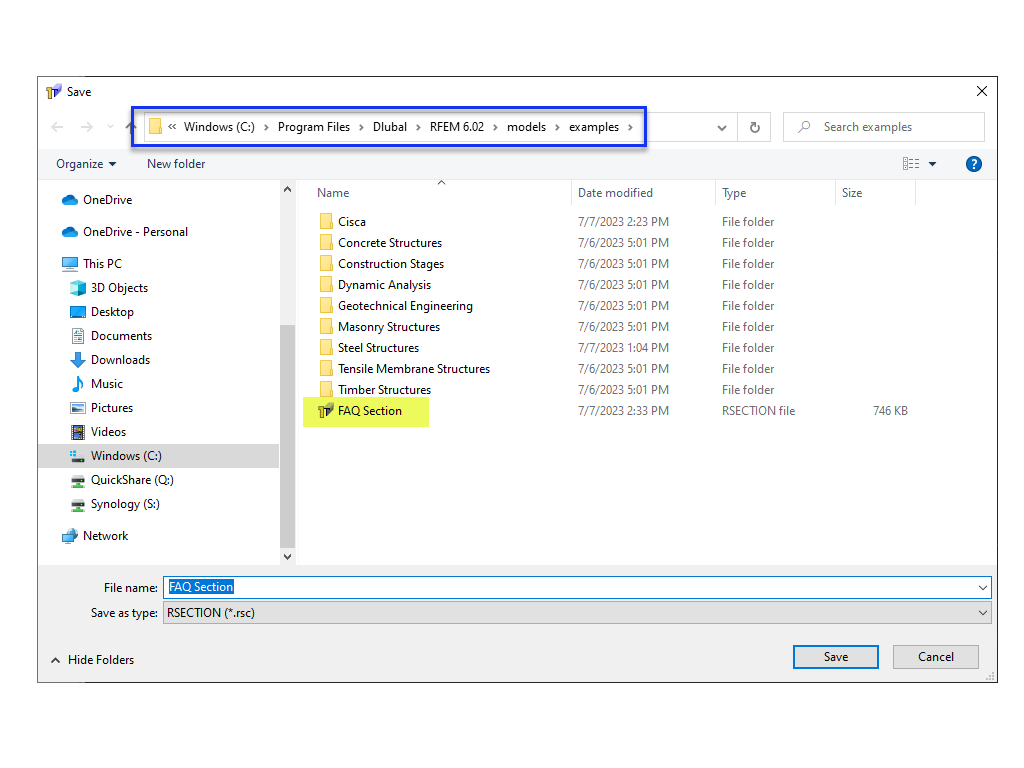The image size is (1024, 768).
Task: Click the forward navigation arrow
Action: coord(84,127)
